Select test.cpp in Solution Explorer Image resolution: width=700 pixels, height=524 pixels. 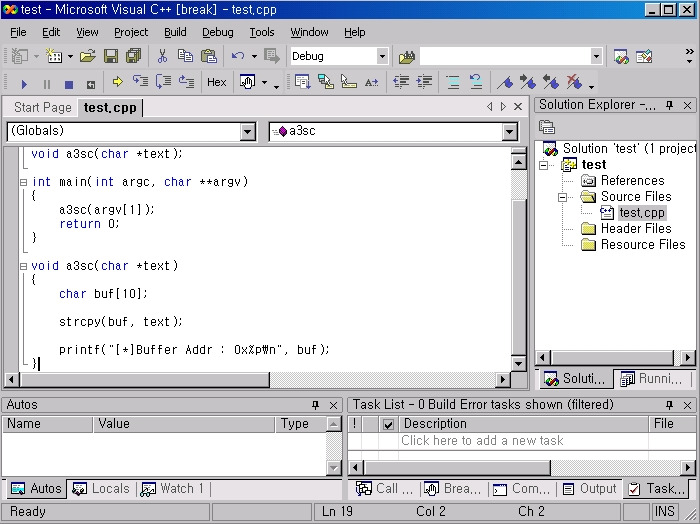click(x=642, y=213)
